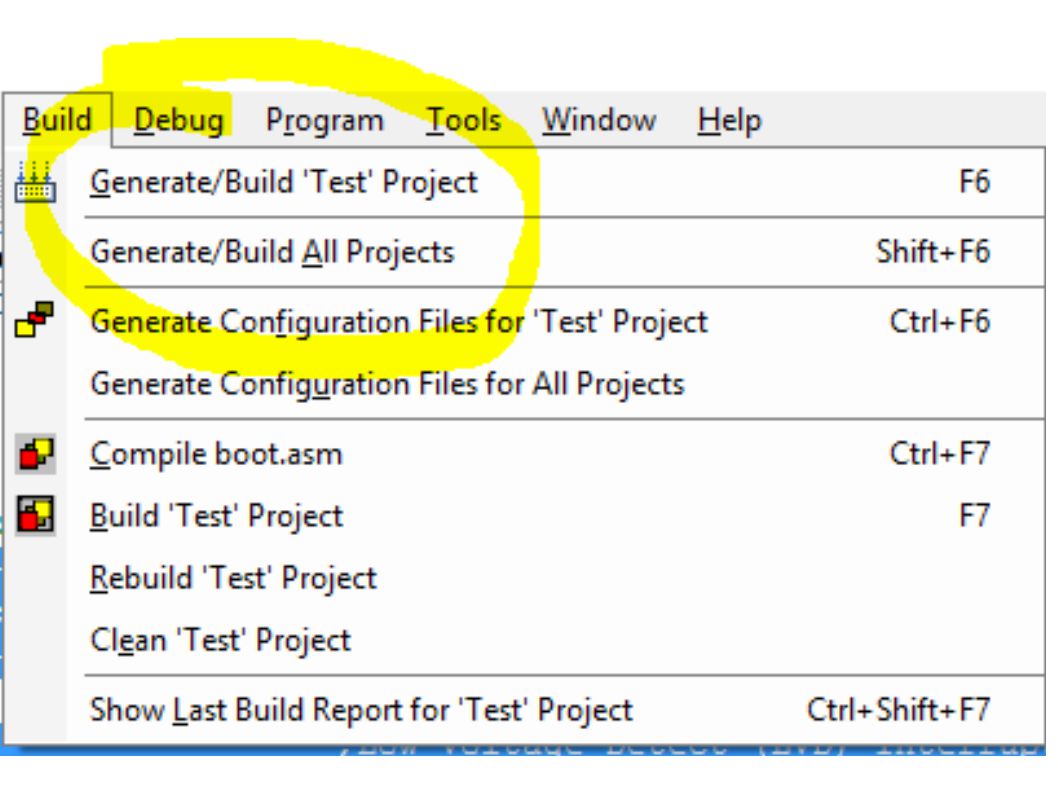
Task: Choose Build 'Test' Project entry
Action: (x=524, y=516)
